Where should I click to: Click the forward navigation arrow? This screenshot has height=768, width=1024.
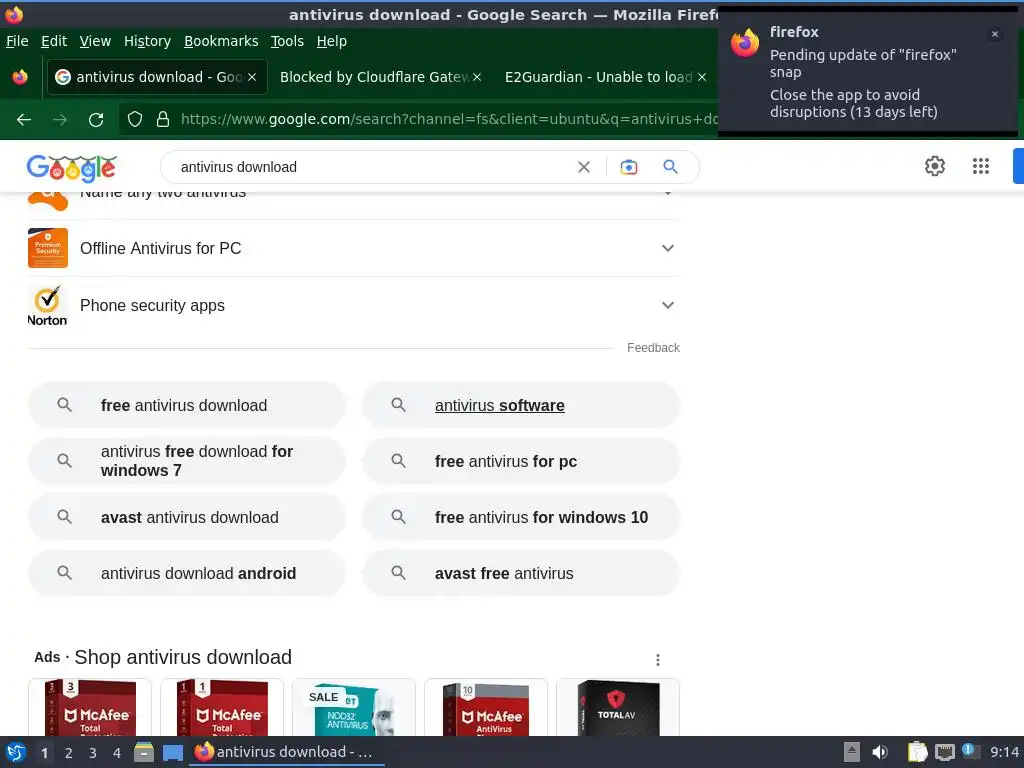60,120
